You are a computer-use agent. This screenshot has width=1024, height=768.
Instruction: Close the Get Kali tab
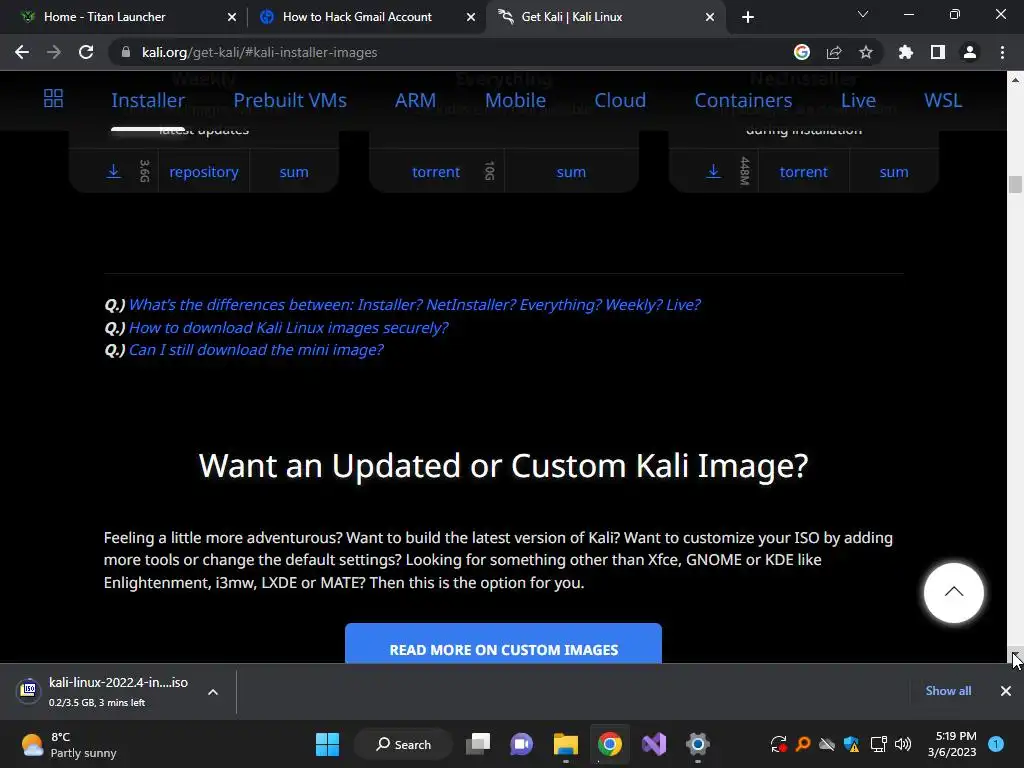click(710, 17)
